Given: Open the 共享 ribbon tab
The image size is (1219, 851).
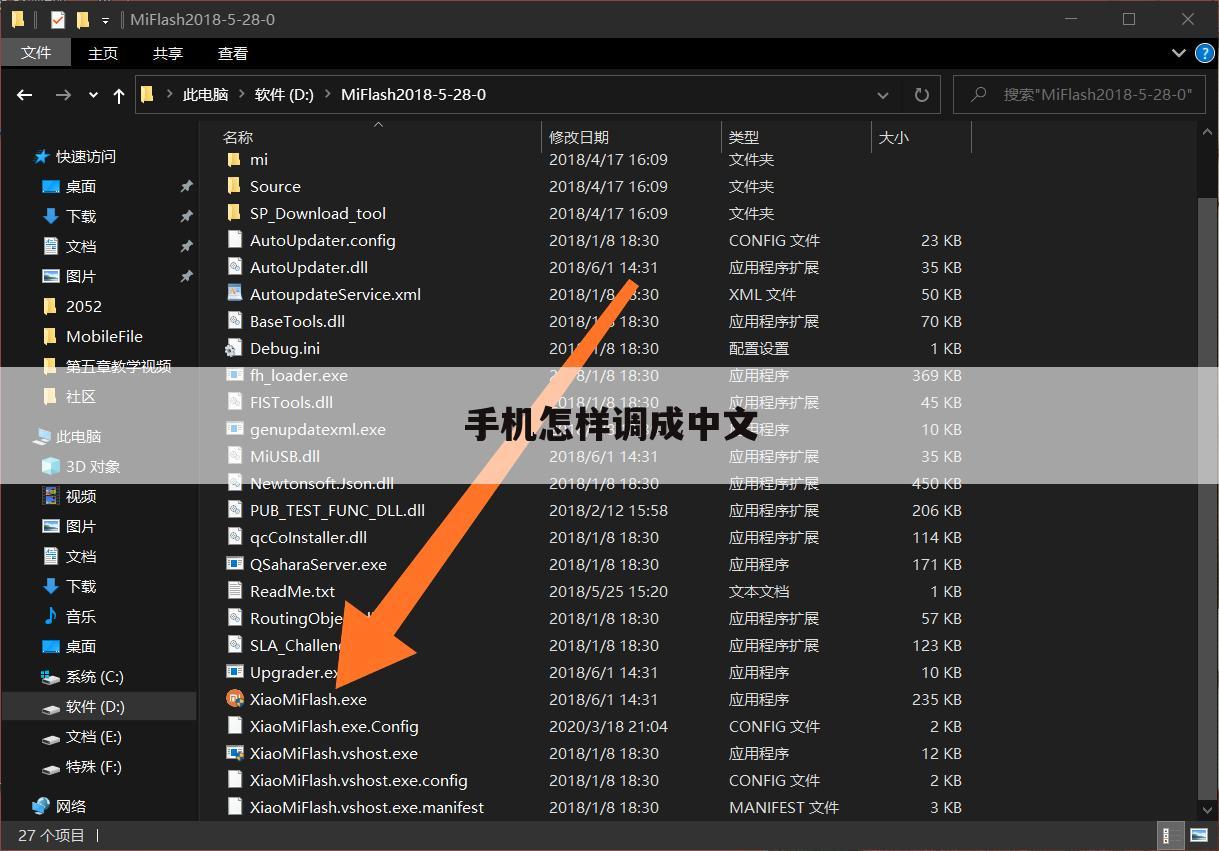Looking at the screenshot, I should (168, 53).
